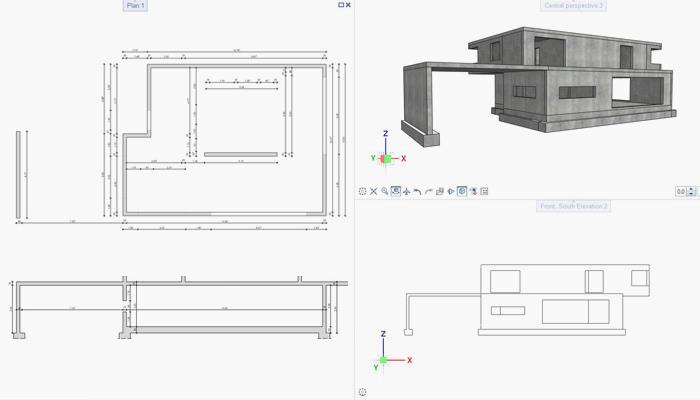Close the Plan:1 viewport
Viewport: 700px width, 400px height.
[348, 5]
